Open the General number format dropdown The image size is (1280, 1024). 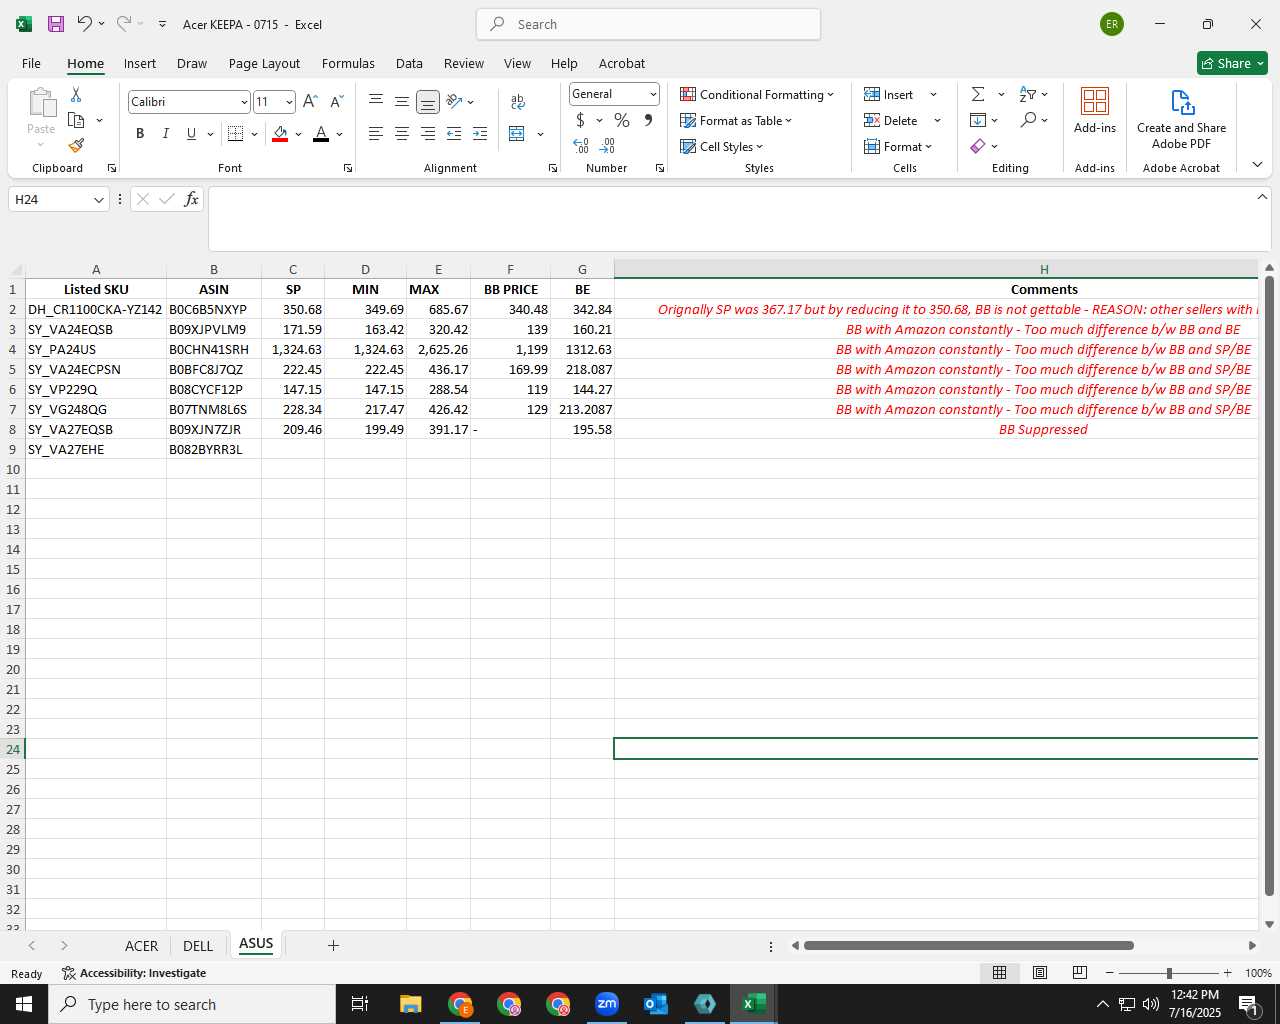point(653,94)
